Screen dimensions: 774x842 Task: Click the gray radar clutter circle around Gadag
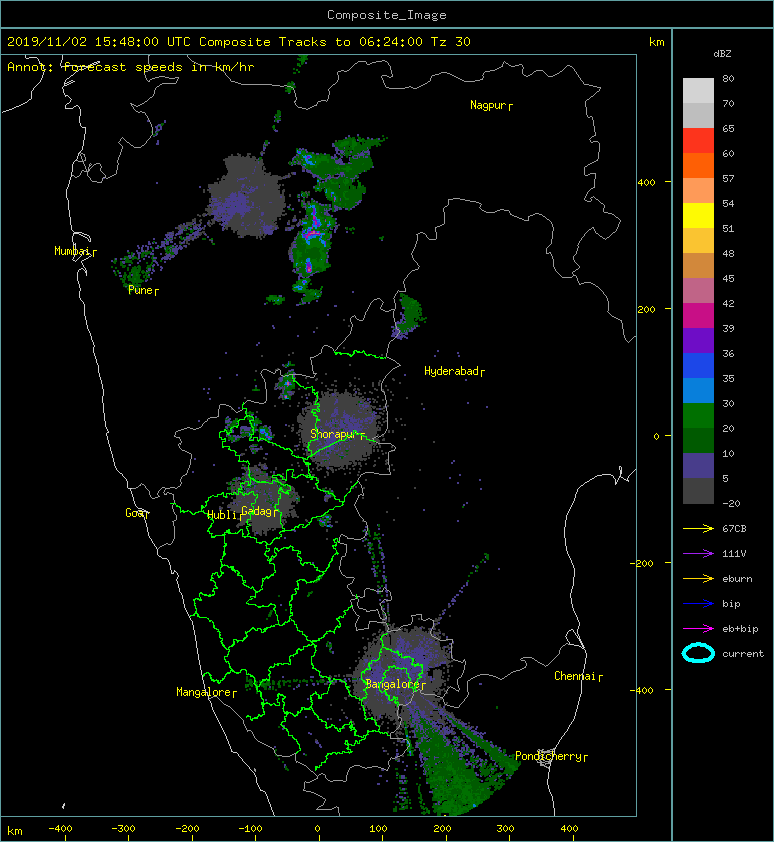pyautogui.click(x=263, y=502)
